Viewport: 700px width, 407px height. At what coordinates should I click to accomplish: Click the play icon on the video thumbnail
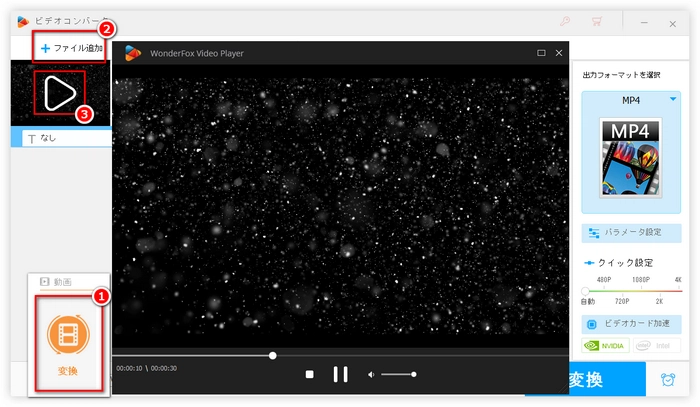58,94
